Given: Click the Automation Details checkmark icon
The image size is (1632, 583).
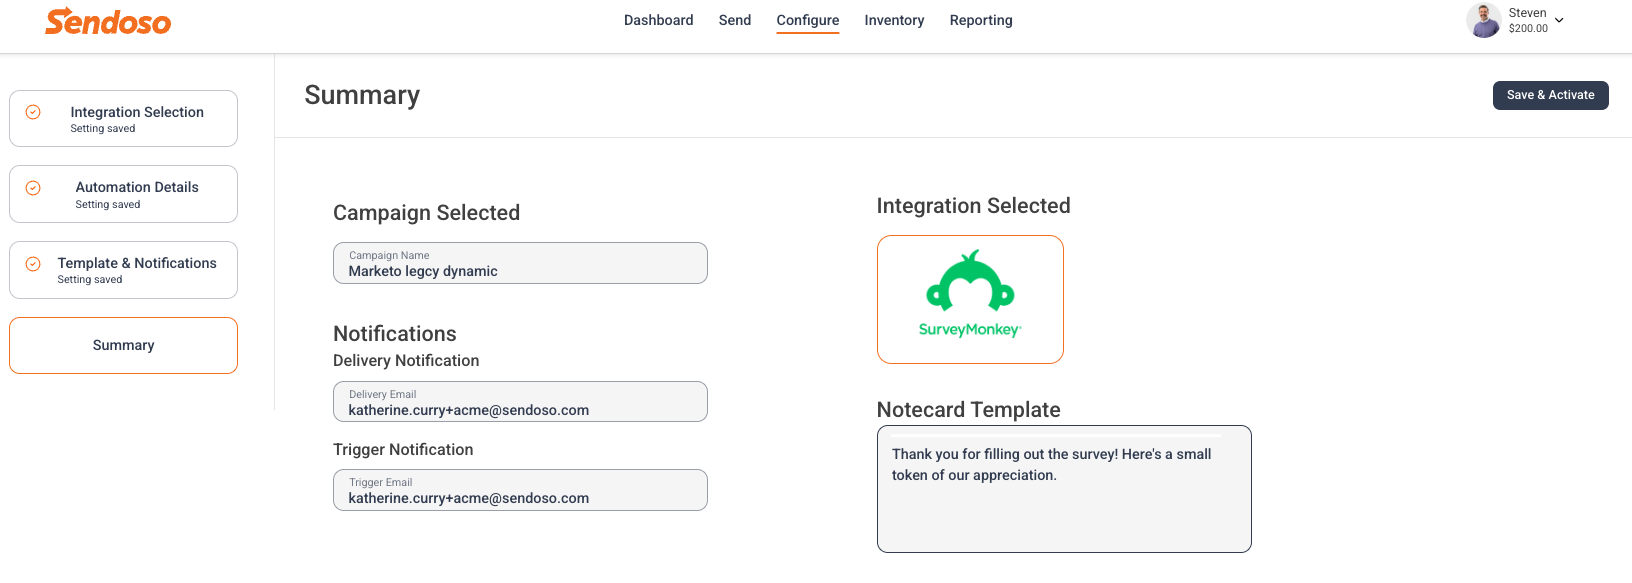Looking at the screenshot, I should [x=33, y=188].
